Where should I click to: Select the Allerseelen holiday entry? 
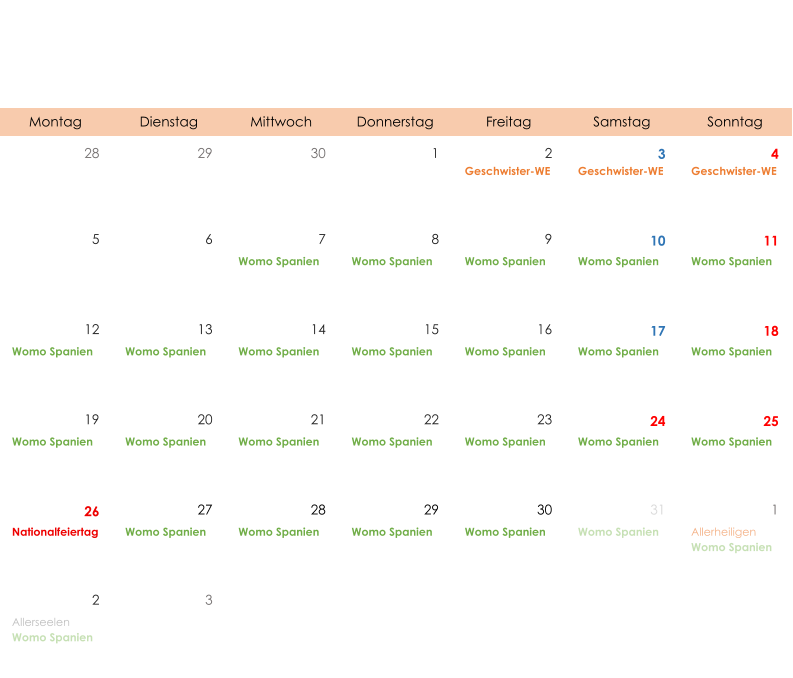pyautogui.click(x=41, y=622)
